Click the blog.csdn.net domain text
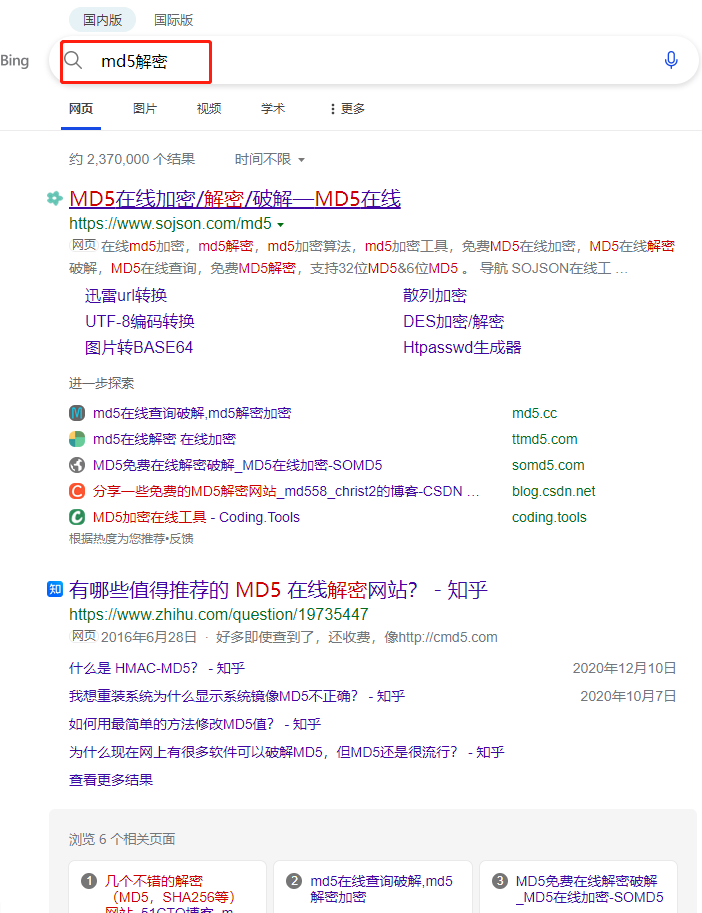This screenshot has width=702, height=913. pyautogui.click(x=554, y=491)
